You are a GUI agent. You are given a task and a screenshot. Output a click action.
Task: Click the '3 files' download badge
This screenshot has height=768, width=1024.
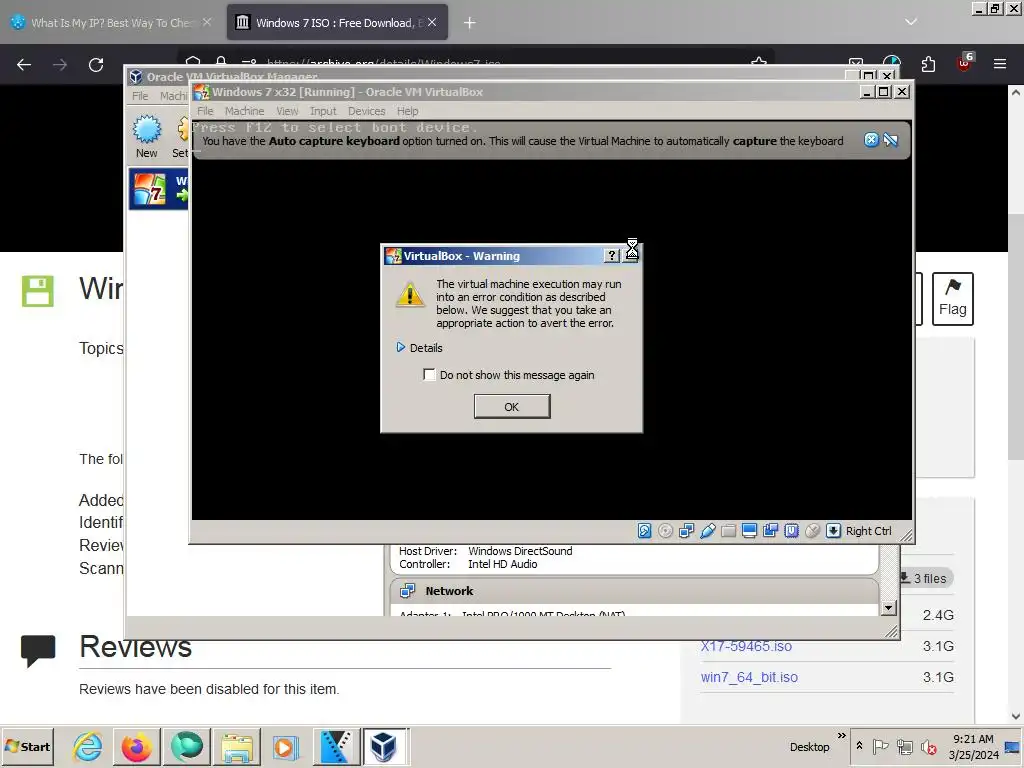click(925, 578)
